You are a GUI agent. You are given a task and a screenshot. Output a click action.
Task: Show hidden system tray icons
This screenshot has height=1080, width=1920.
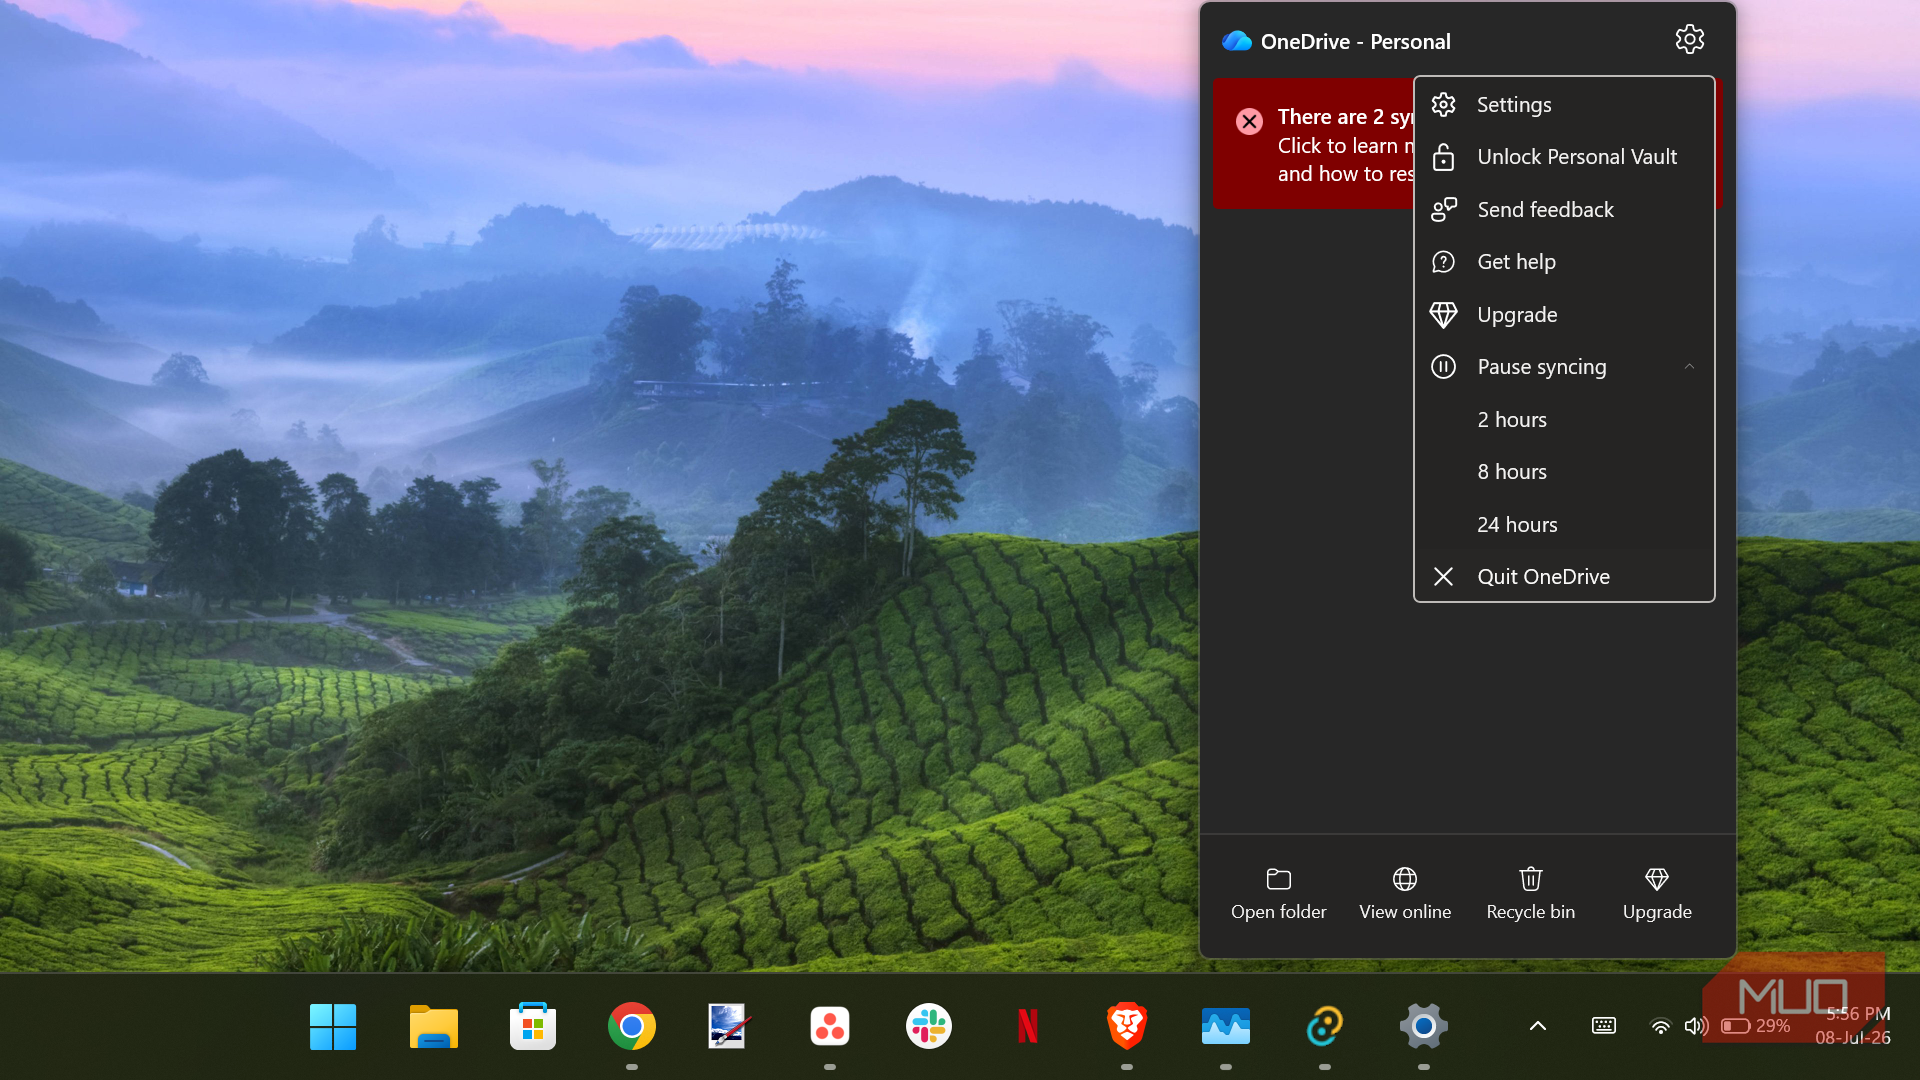point(1538,1026)
